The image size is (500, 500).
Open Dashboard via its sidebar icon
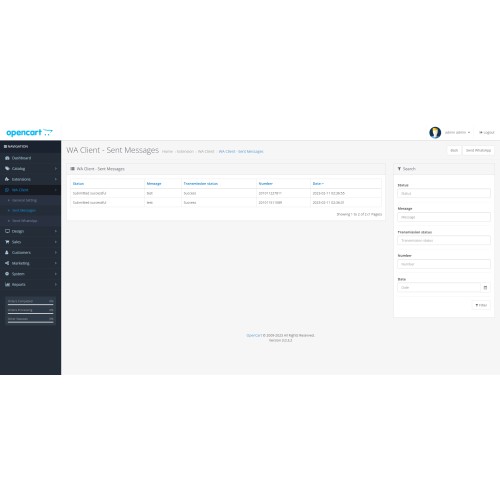pos(7,158)
